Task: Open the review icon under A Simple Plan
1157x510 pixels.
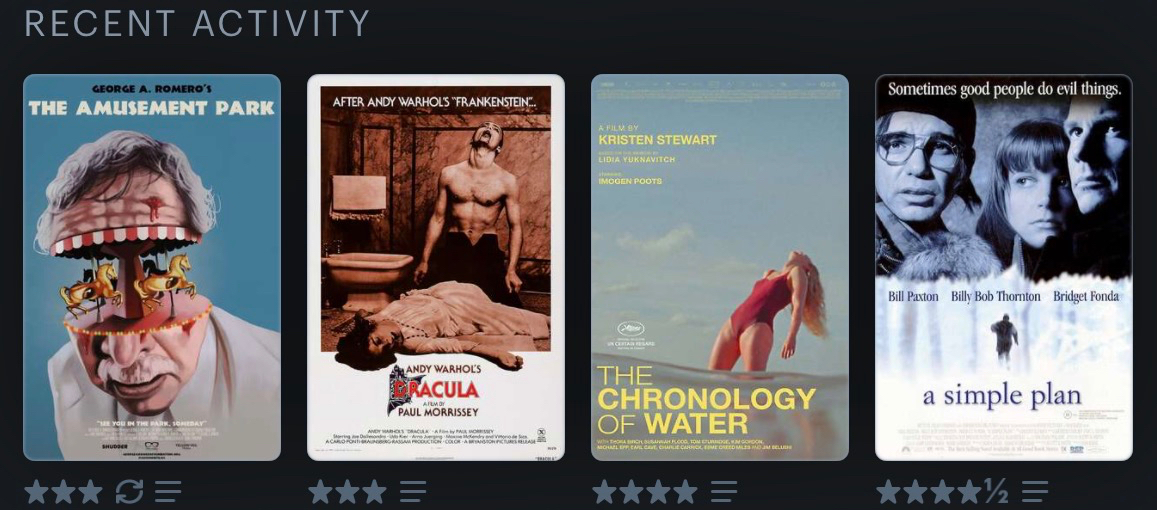Action: tap(1035, 492)
